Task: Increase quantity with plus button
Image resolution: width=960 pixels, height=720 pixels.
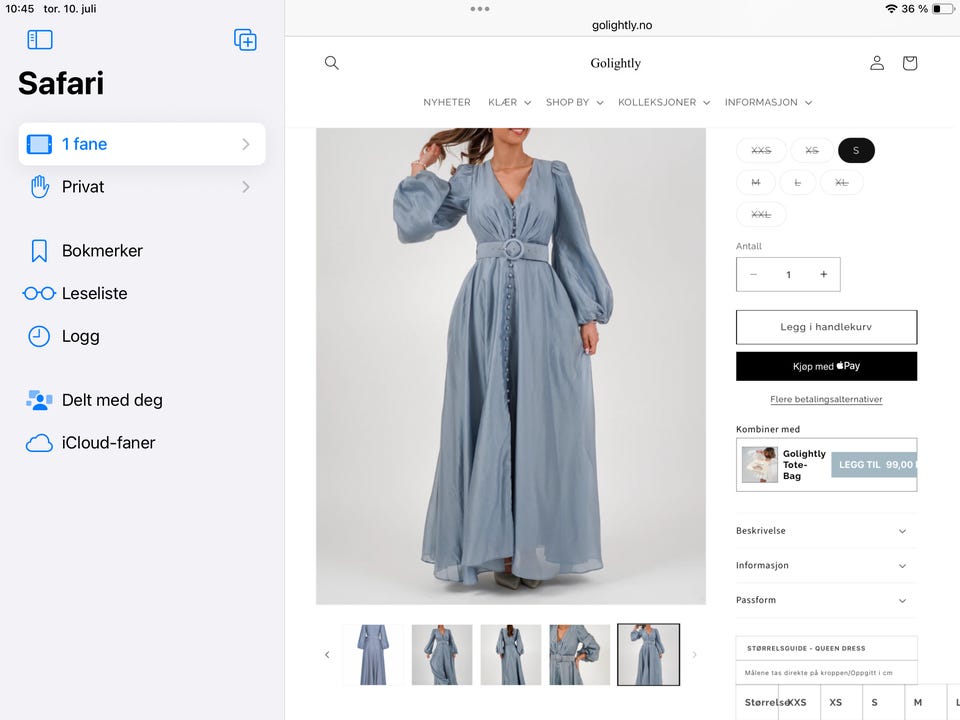Action: click(x=823, y=274)
